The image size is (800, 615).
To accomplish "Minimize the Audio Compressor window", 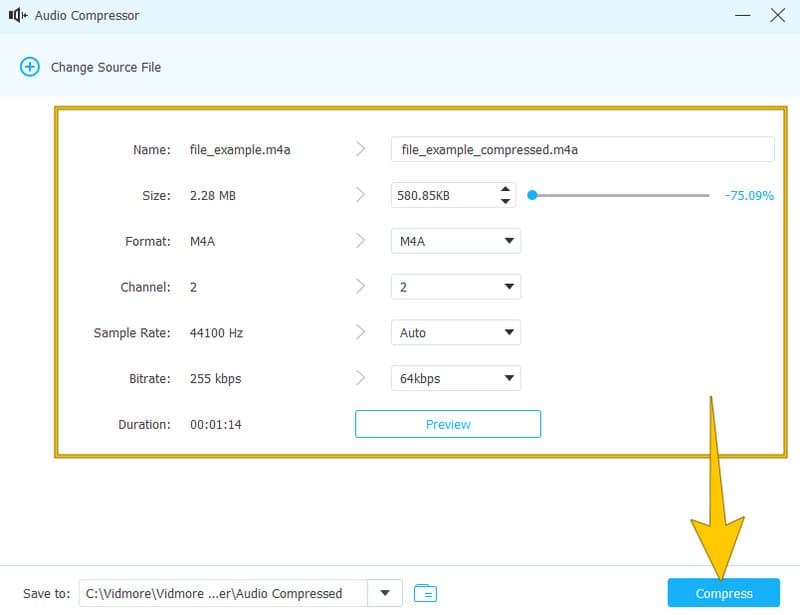I will coord(742,16).
